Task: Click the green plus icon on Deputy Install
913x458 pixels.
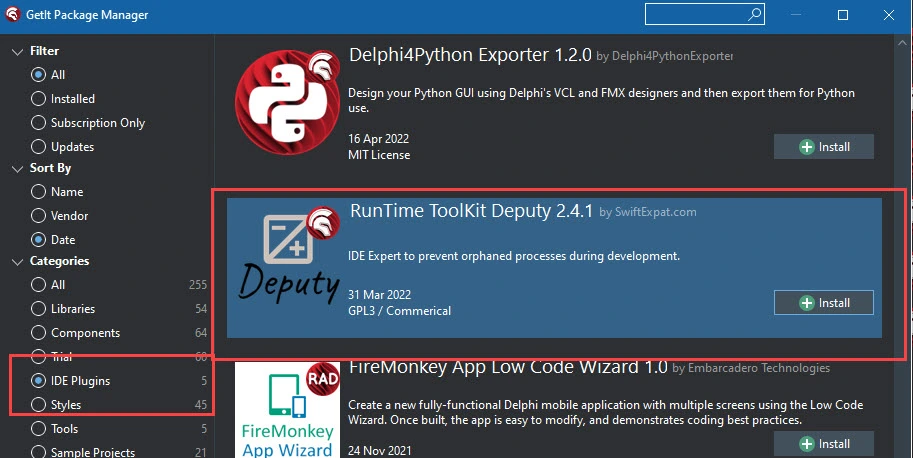Action: coord(807,303)
